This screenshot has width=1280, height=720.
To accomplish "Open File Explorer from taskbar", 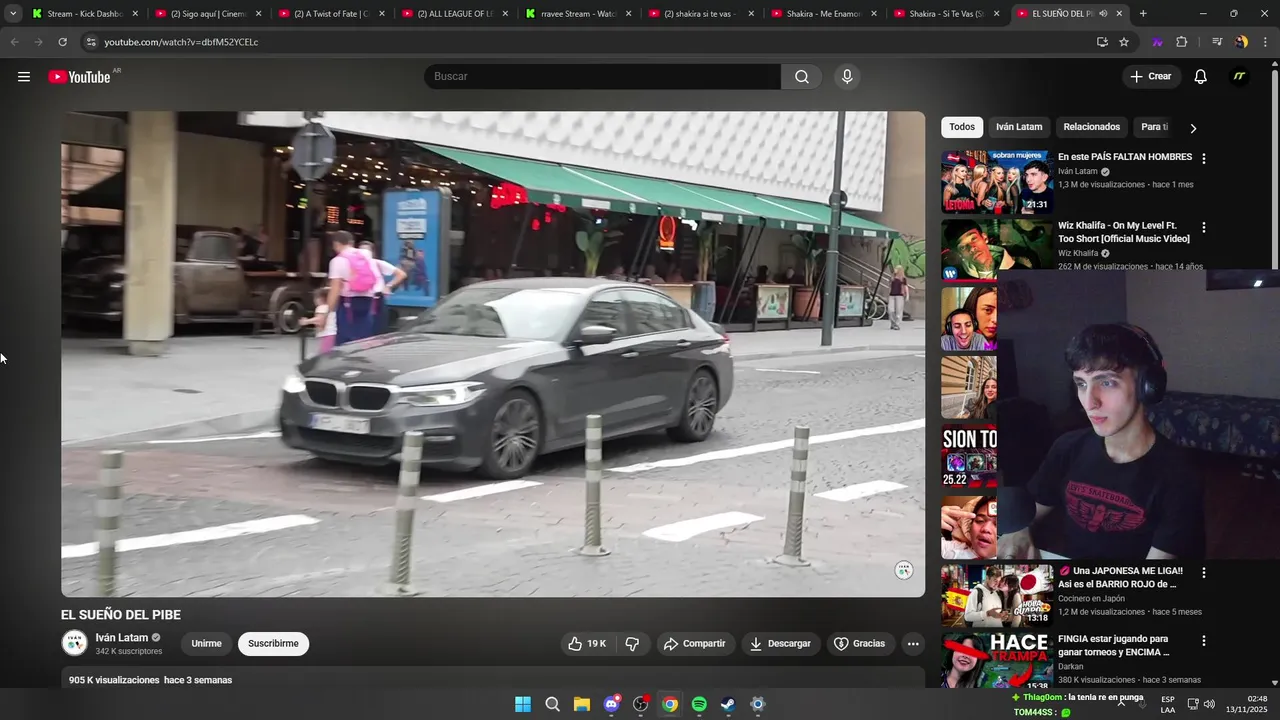I will click(x=581, y=704).
